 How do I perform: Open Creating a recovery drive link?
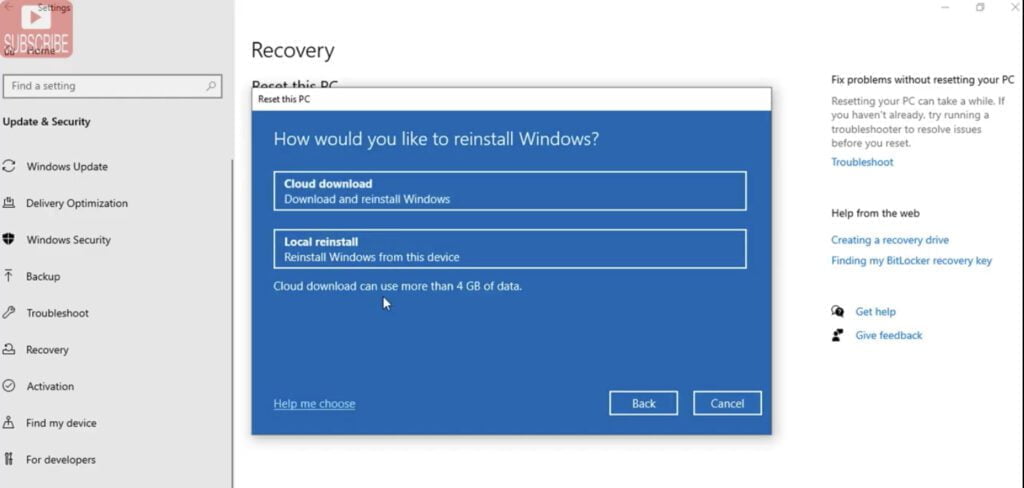[889, 240]
